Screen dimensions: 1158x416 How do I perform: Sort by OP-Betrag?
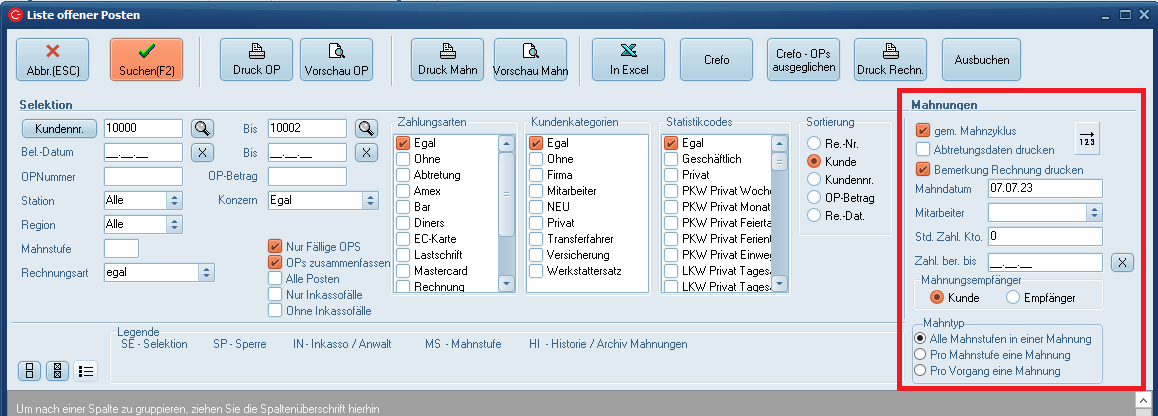(814, 198)
